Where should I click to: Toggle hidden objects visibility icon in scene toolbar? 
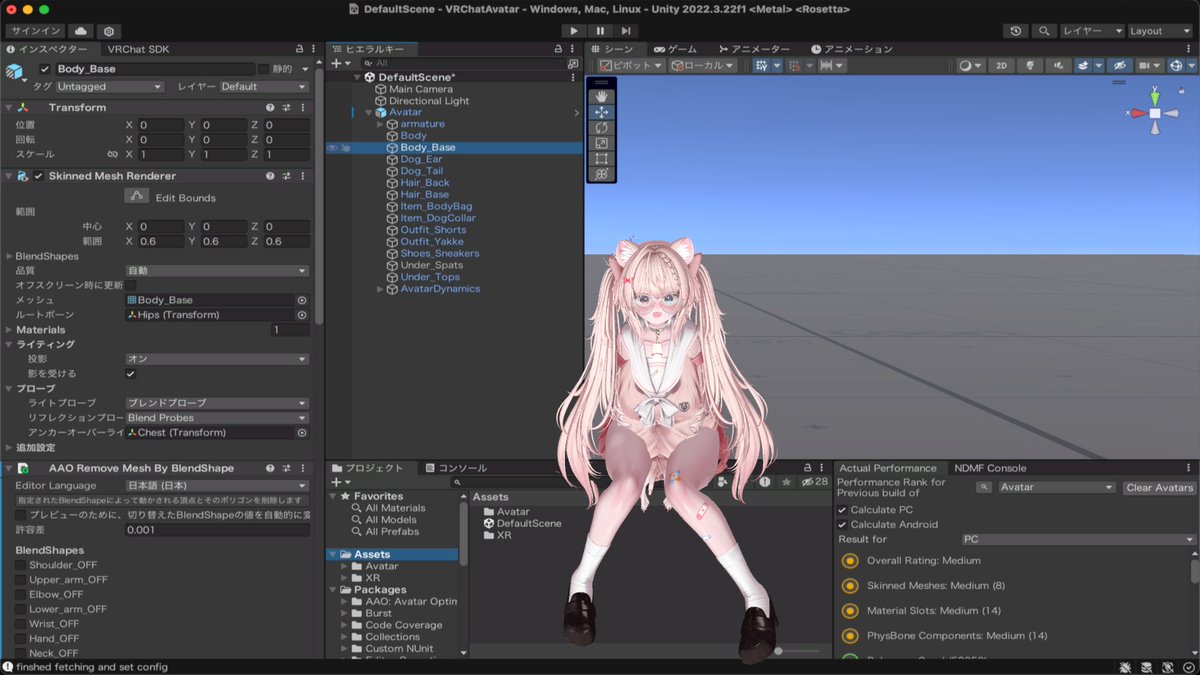click(x=1119, y=65)
